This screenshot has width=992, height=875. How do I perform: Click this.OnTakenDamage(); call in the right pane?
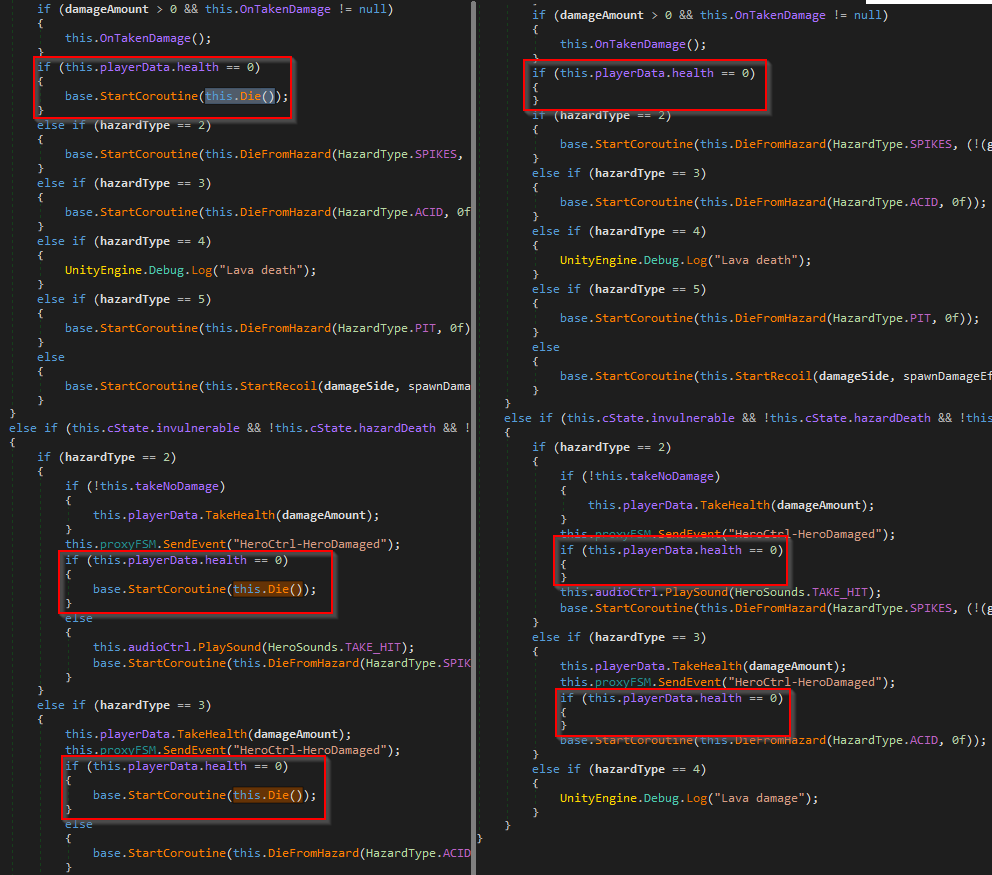tap(633, 44)
